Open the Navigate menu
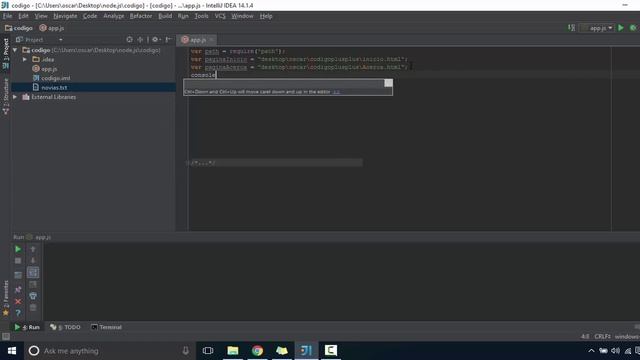The height and width of the screenshot is (360, 640). [x=65, y=16]
